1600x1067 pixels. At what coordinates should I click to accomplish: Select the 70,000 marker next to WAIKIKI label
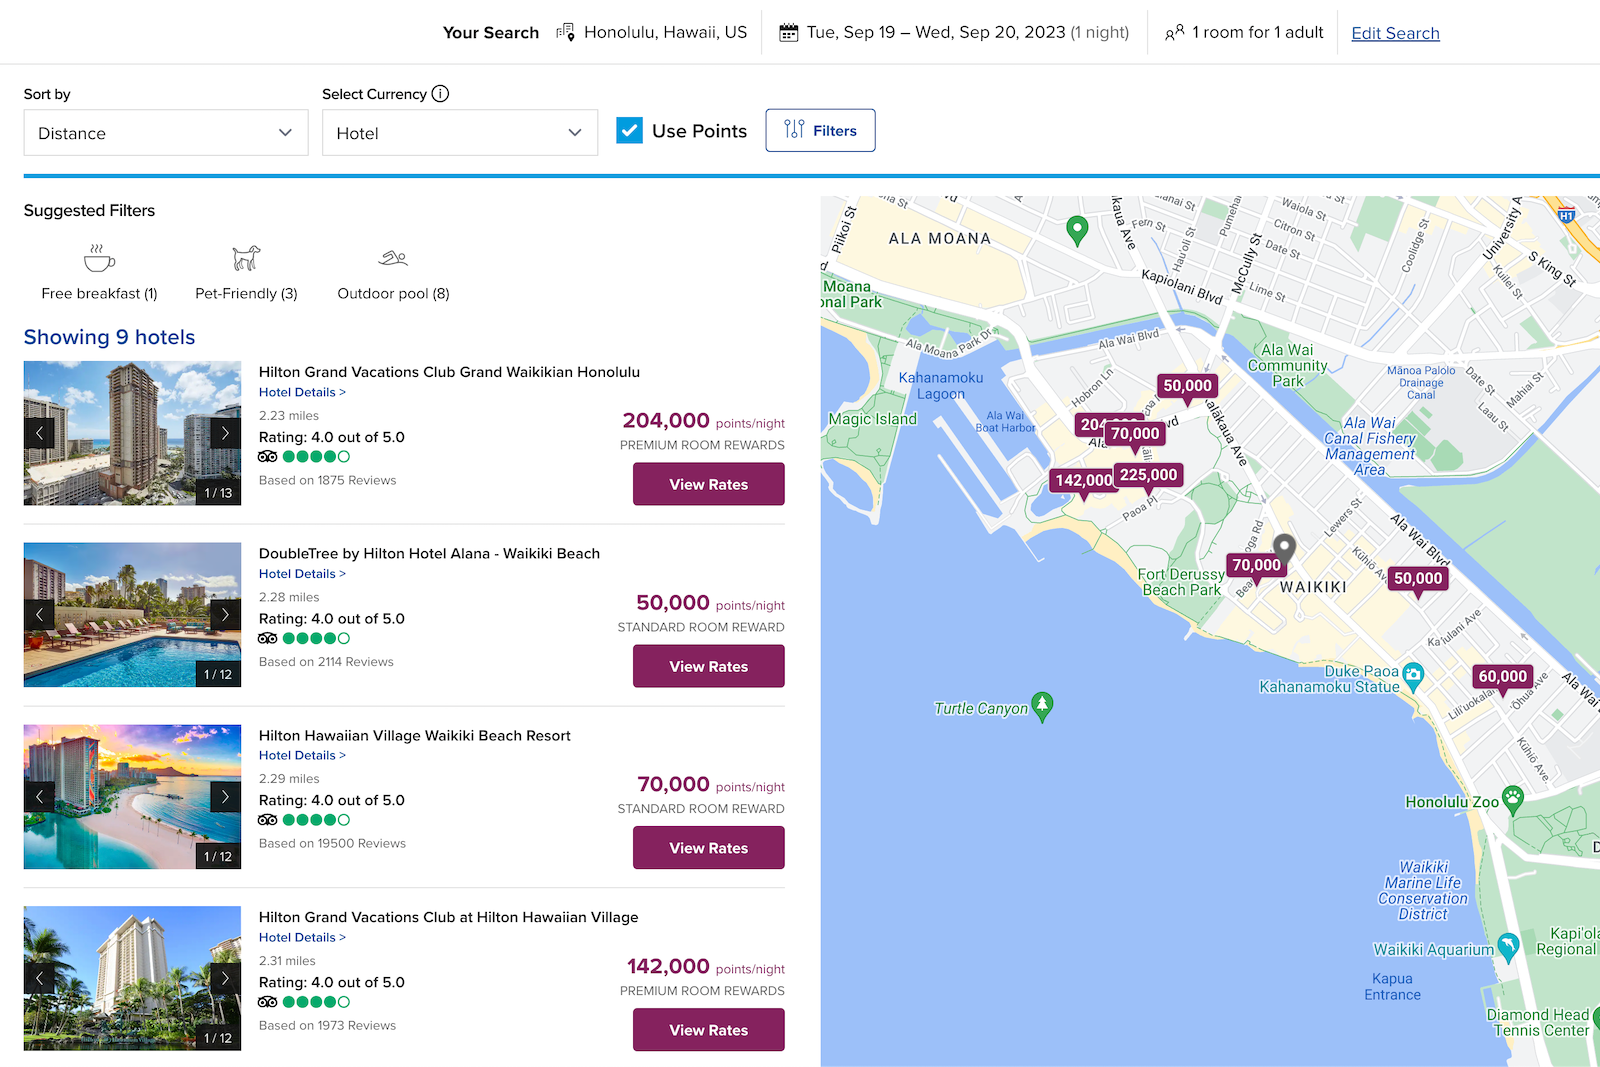pos(1256,567)
